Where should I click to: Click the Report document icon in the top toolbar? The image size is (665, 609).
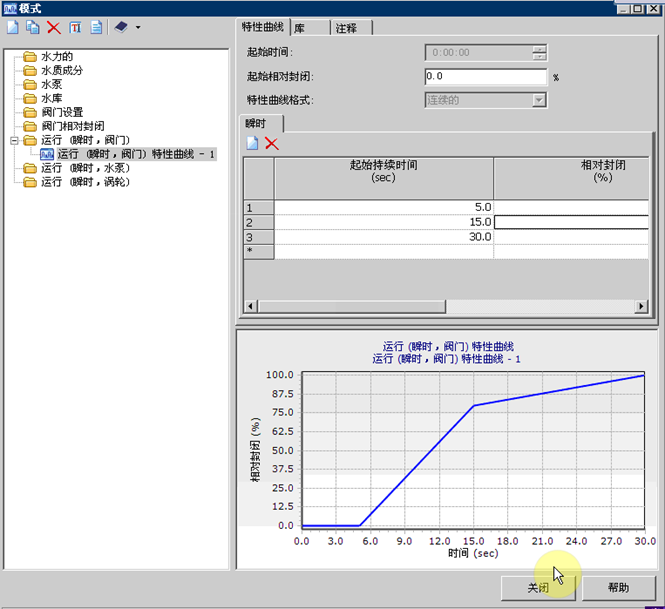(96, 28)
